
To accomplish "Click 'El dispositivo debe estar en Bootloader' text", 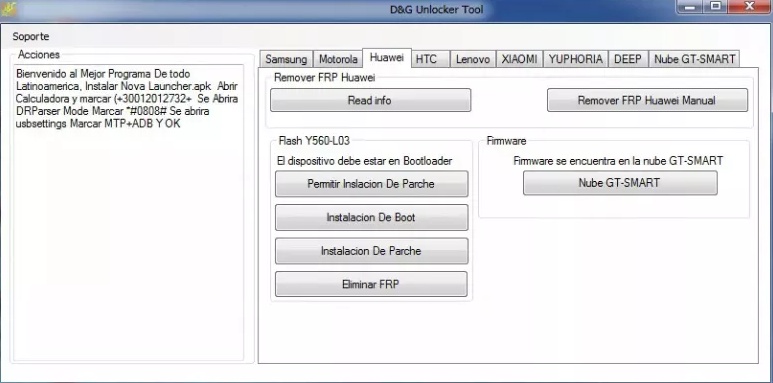I will [x=365, y=161].
